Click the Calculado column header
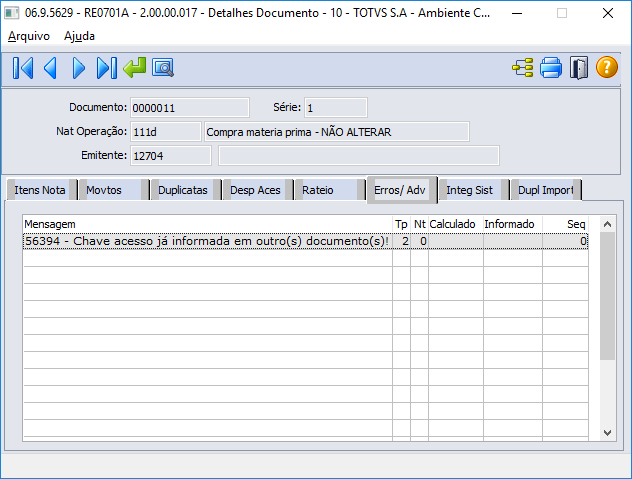The width and height of the screenshot is (632, 479). (456, 224)
